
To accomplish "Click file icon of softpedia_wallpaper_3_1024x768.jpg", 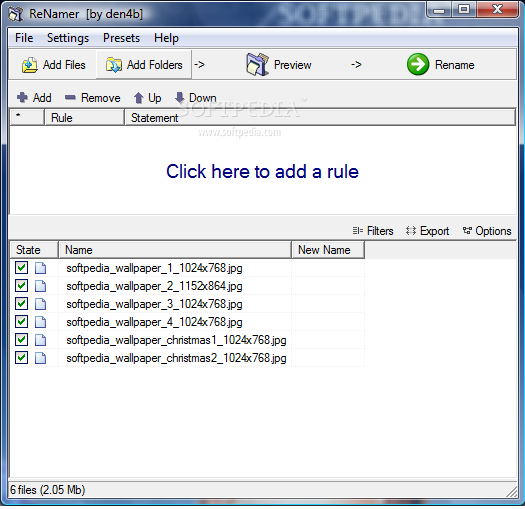I will point(41,304).
